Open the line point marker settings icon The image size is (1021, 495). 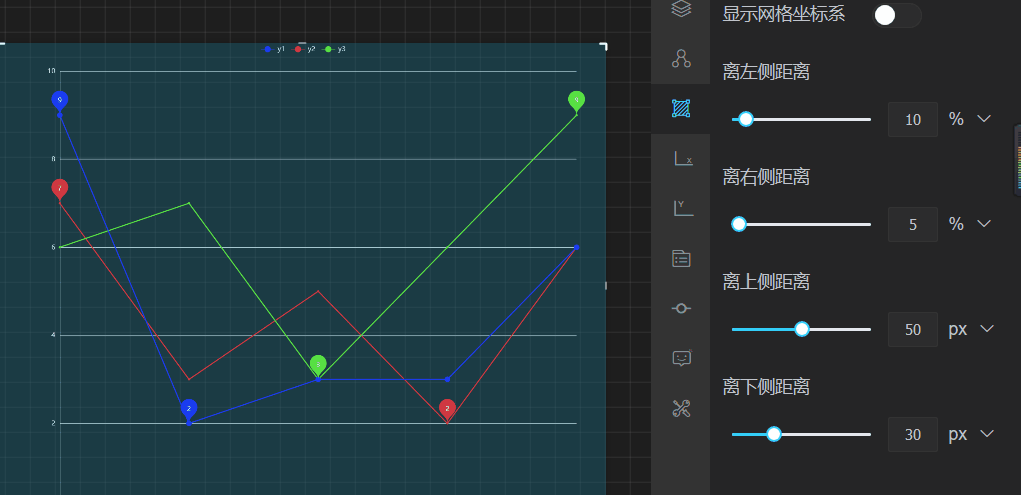click(x=681, y=308)
